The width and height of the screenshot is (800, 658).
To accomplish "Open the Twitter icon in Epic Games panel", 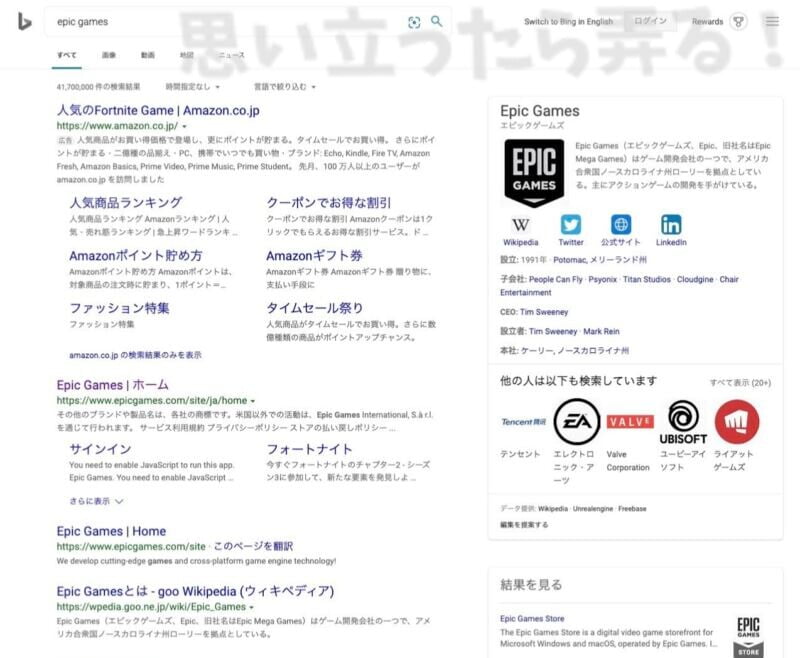I will pos(570,225).
